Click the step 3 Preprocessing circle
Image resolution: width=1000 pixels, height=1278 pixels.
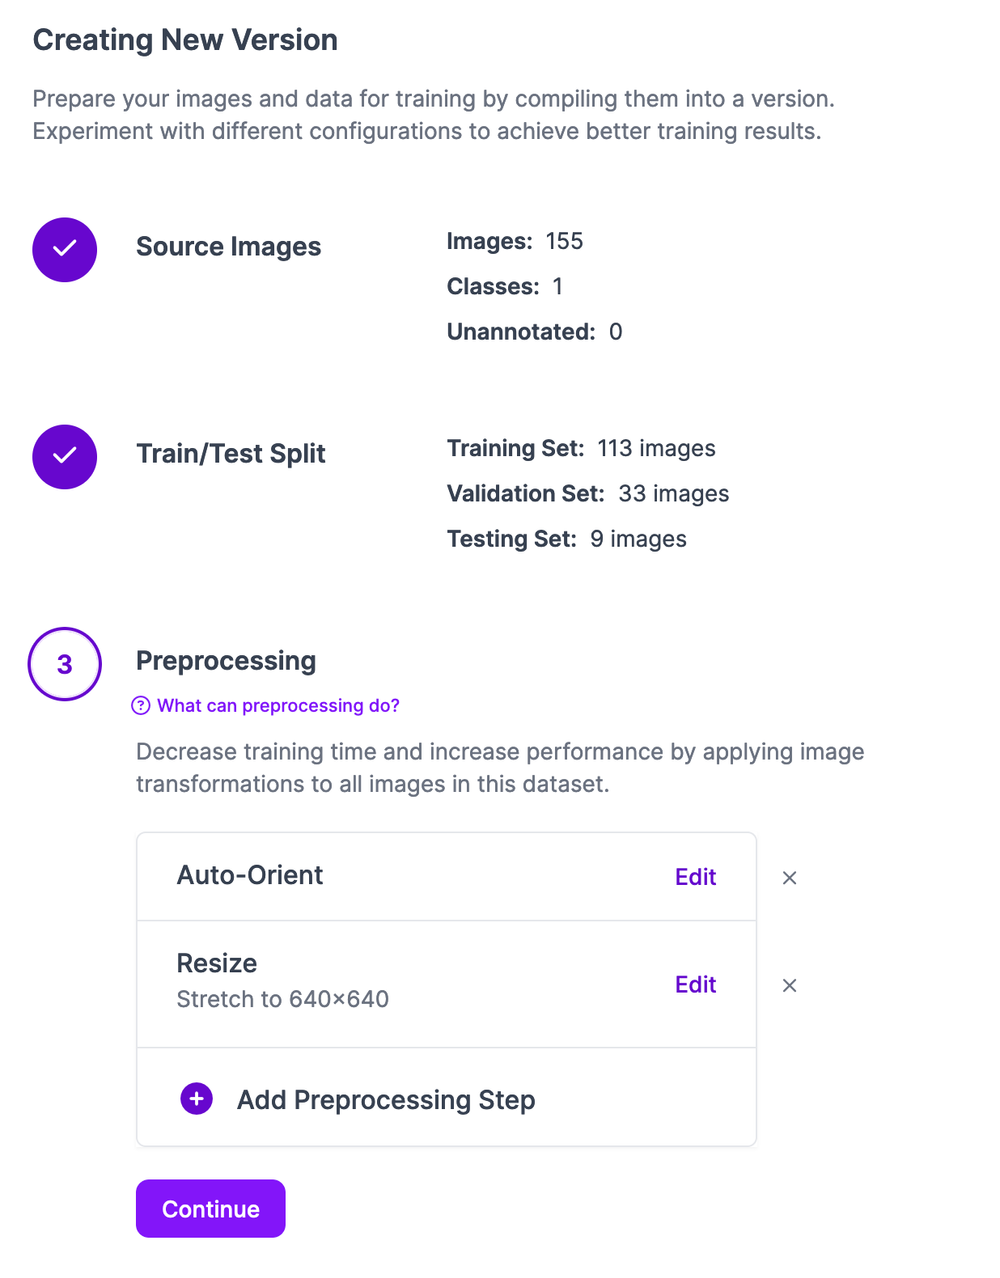pyautogui.click(x=65, y=664)
